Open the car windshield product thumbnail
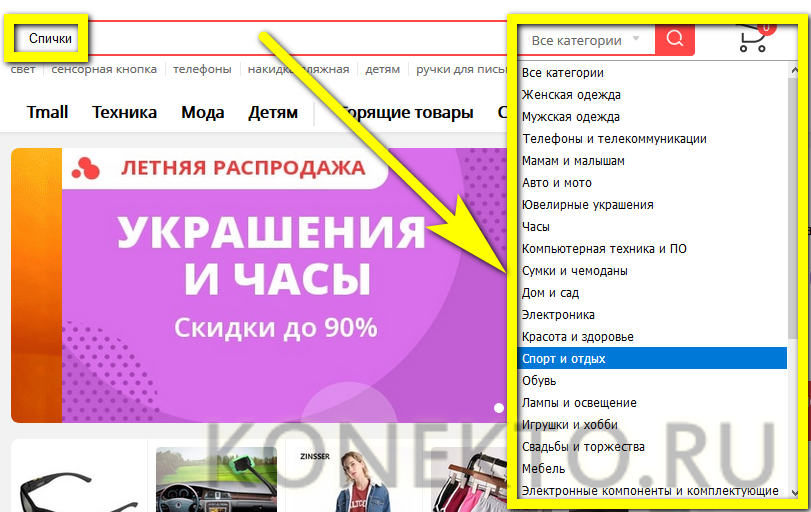811x512 pixels. (x=216, y=480)
